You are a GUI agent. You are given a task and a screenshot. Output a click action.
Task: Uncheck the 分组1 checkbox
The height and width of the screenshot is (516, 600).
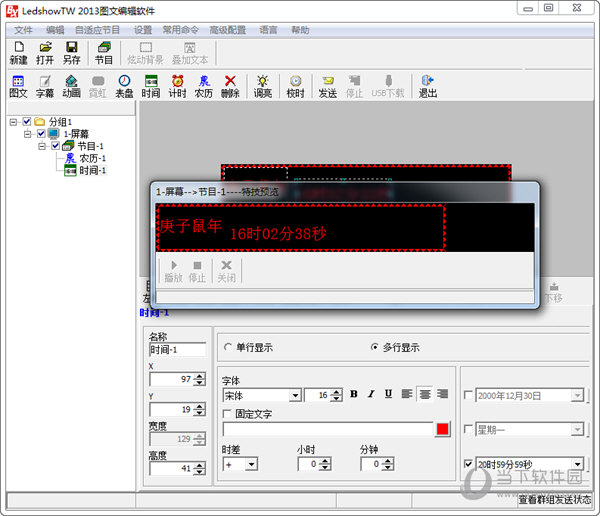26,122
